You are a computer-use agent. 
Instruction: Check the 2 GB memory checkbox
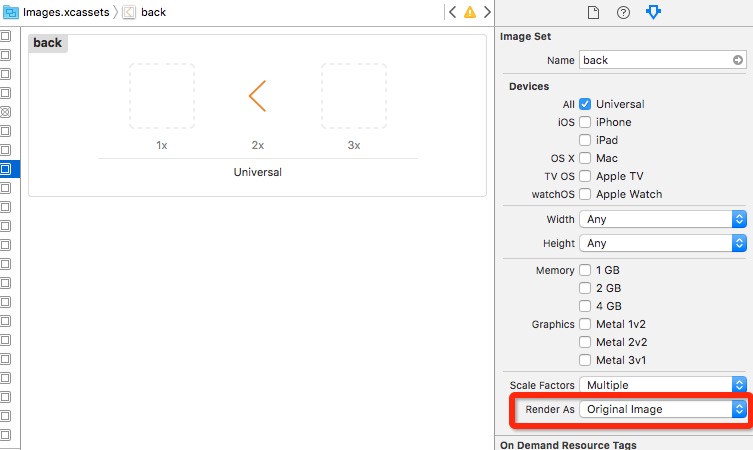click(x=584, y=288)
